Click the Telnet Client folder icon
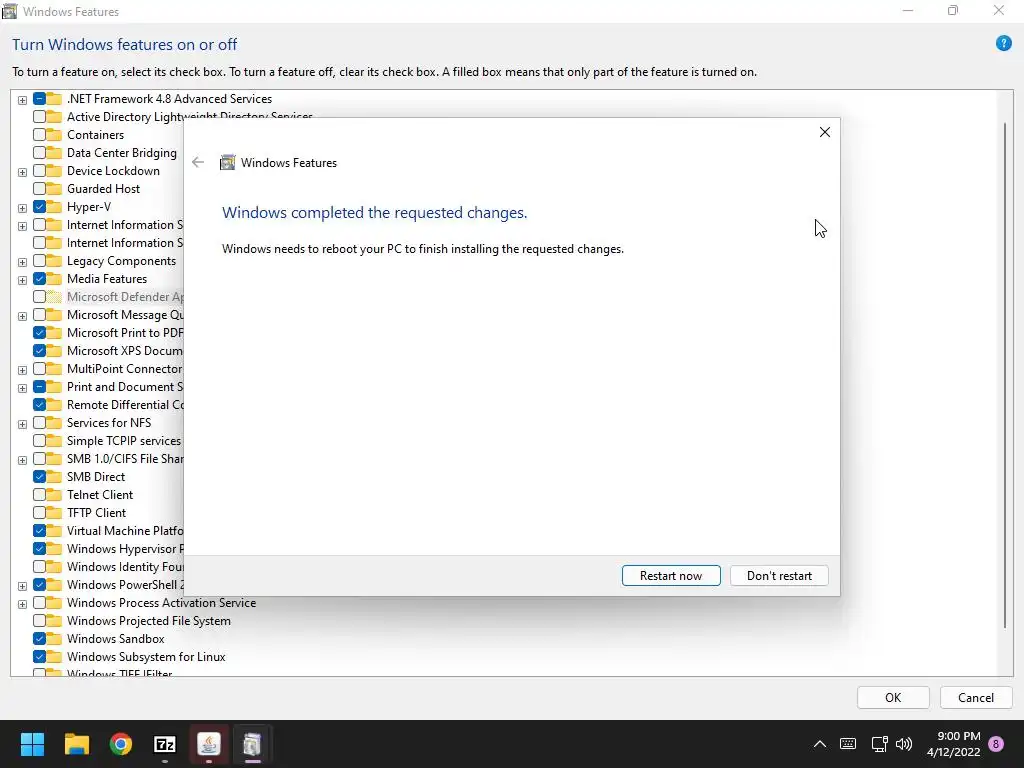The width and height of the screenshot is (1024, 768). 54,494
